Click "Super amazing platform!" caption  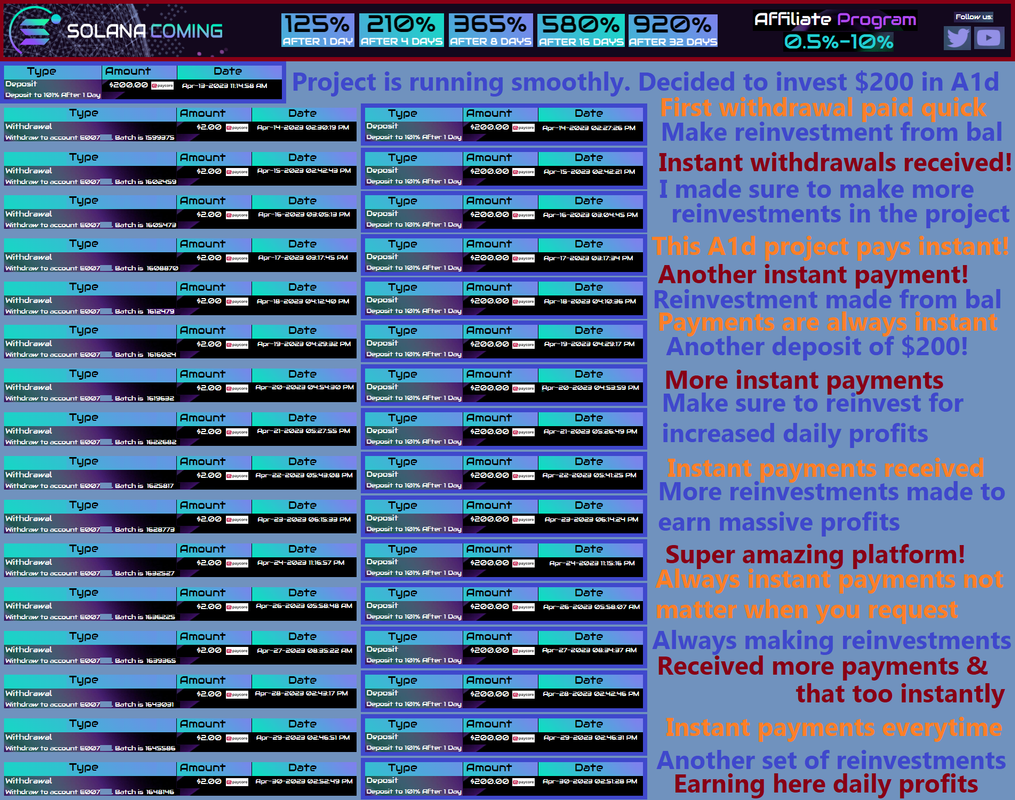pos(815,555)
